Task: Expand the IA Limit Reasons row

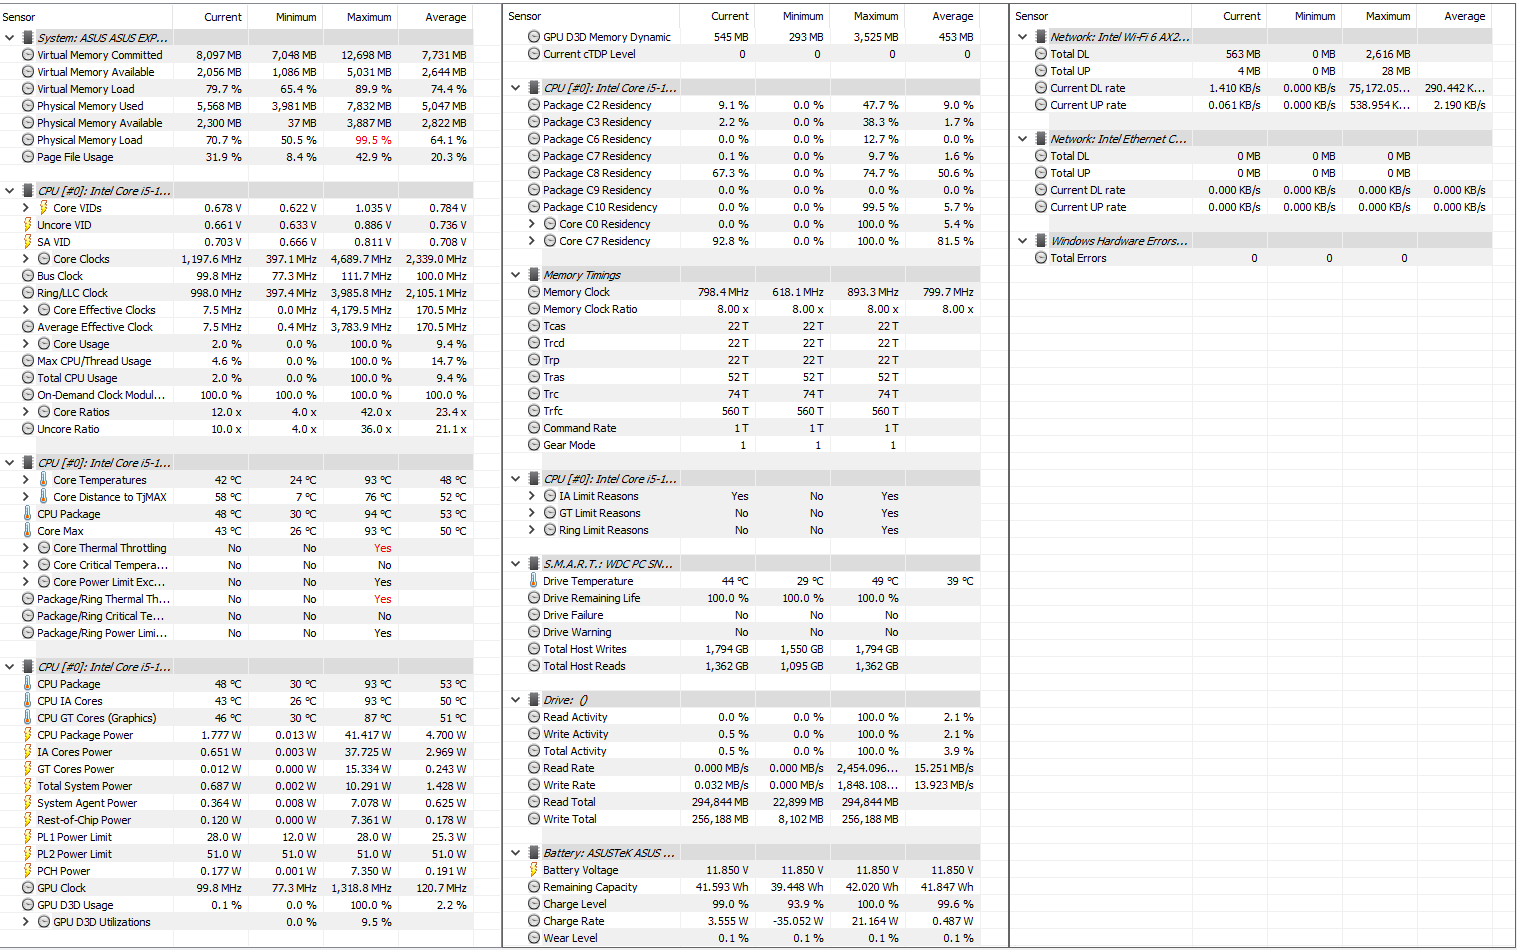Action: tap(532, 496)
